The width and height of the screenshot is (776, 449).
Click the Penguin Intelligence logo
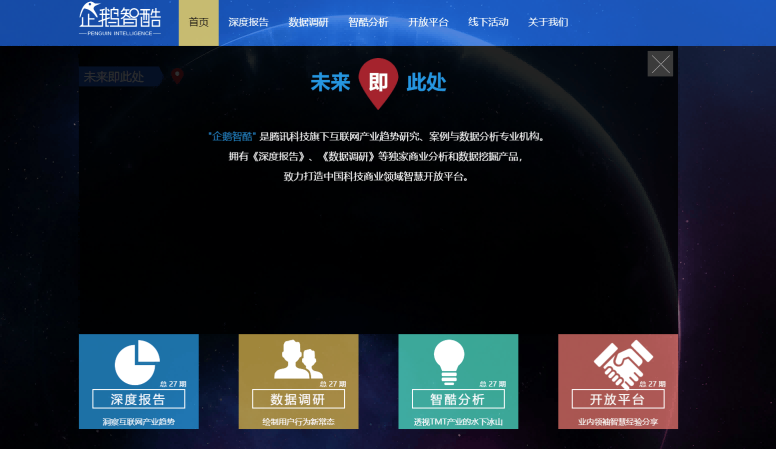pyautogui.click(x=119, y=20)
